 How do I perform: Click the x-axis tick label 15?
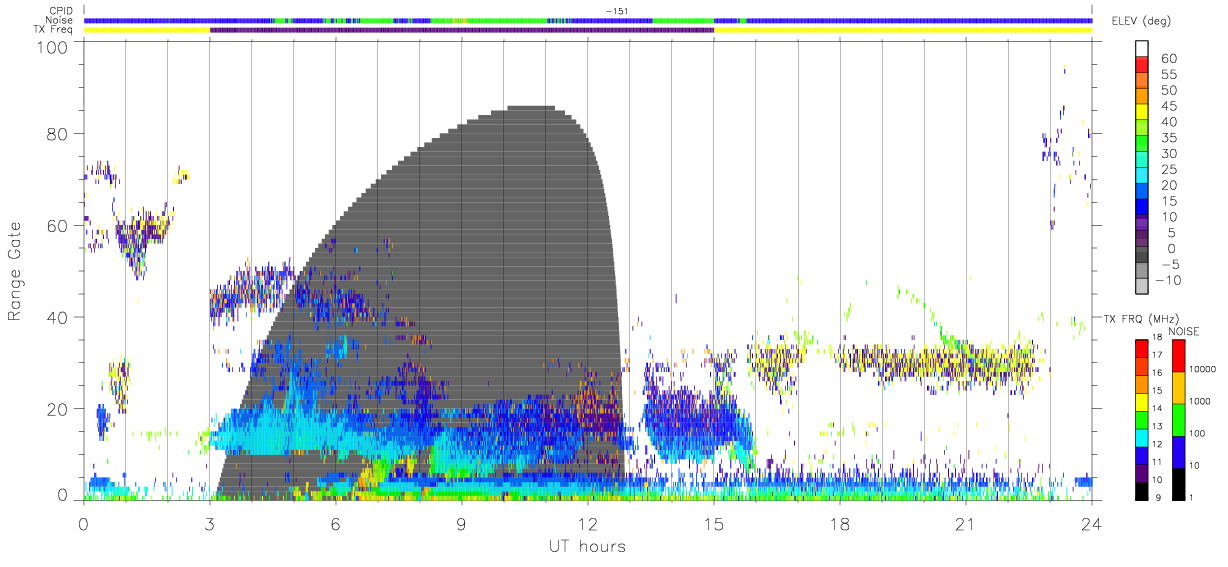(x=714, y=524)
